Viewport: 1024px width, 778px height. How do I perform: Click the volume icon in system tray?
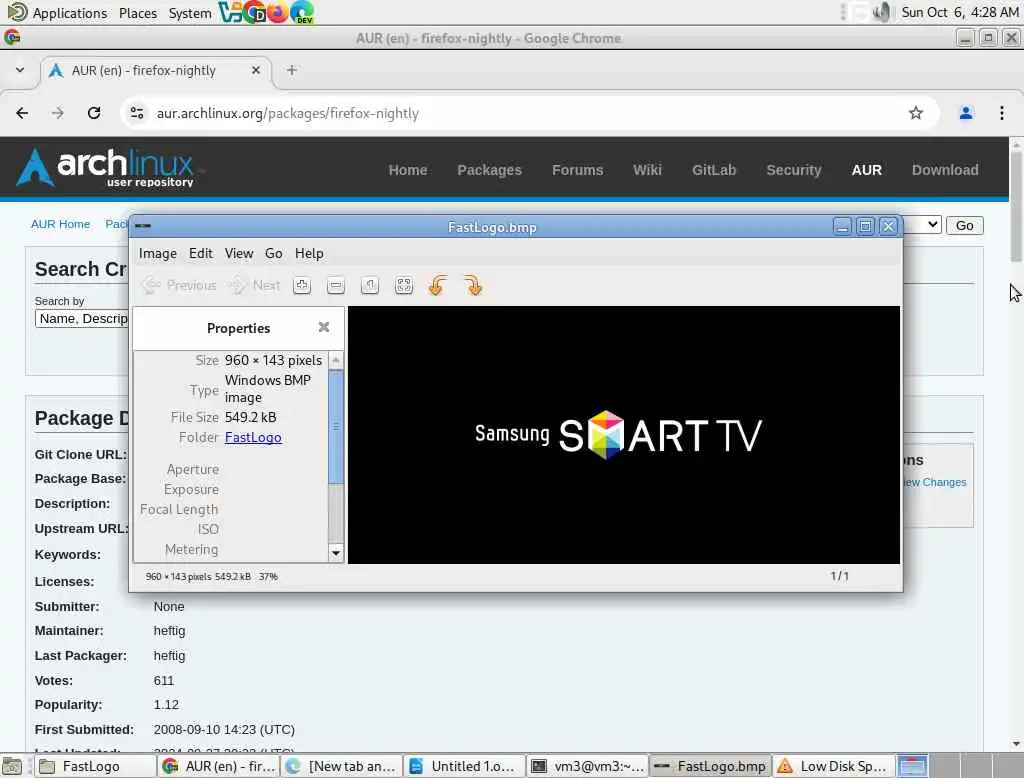pos(882,12)
